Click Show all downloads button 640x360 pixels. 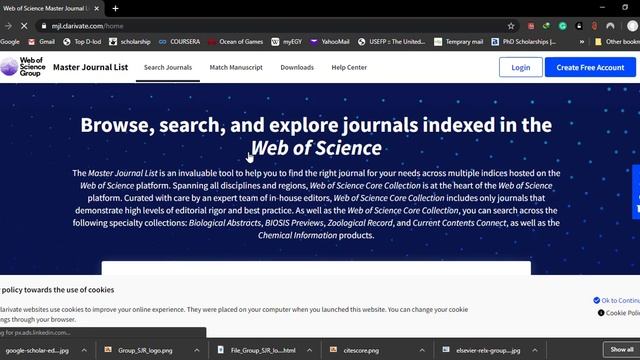(621, 350)
